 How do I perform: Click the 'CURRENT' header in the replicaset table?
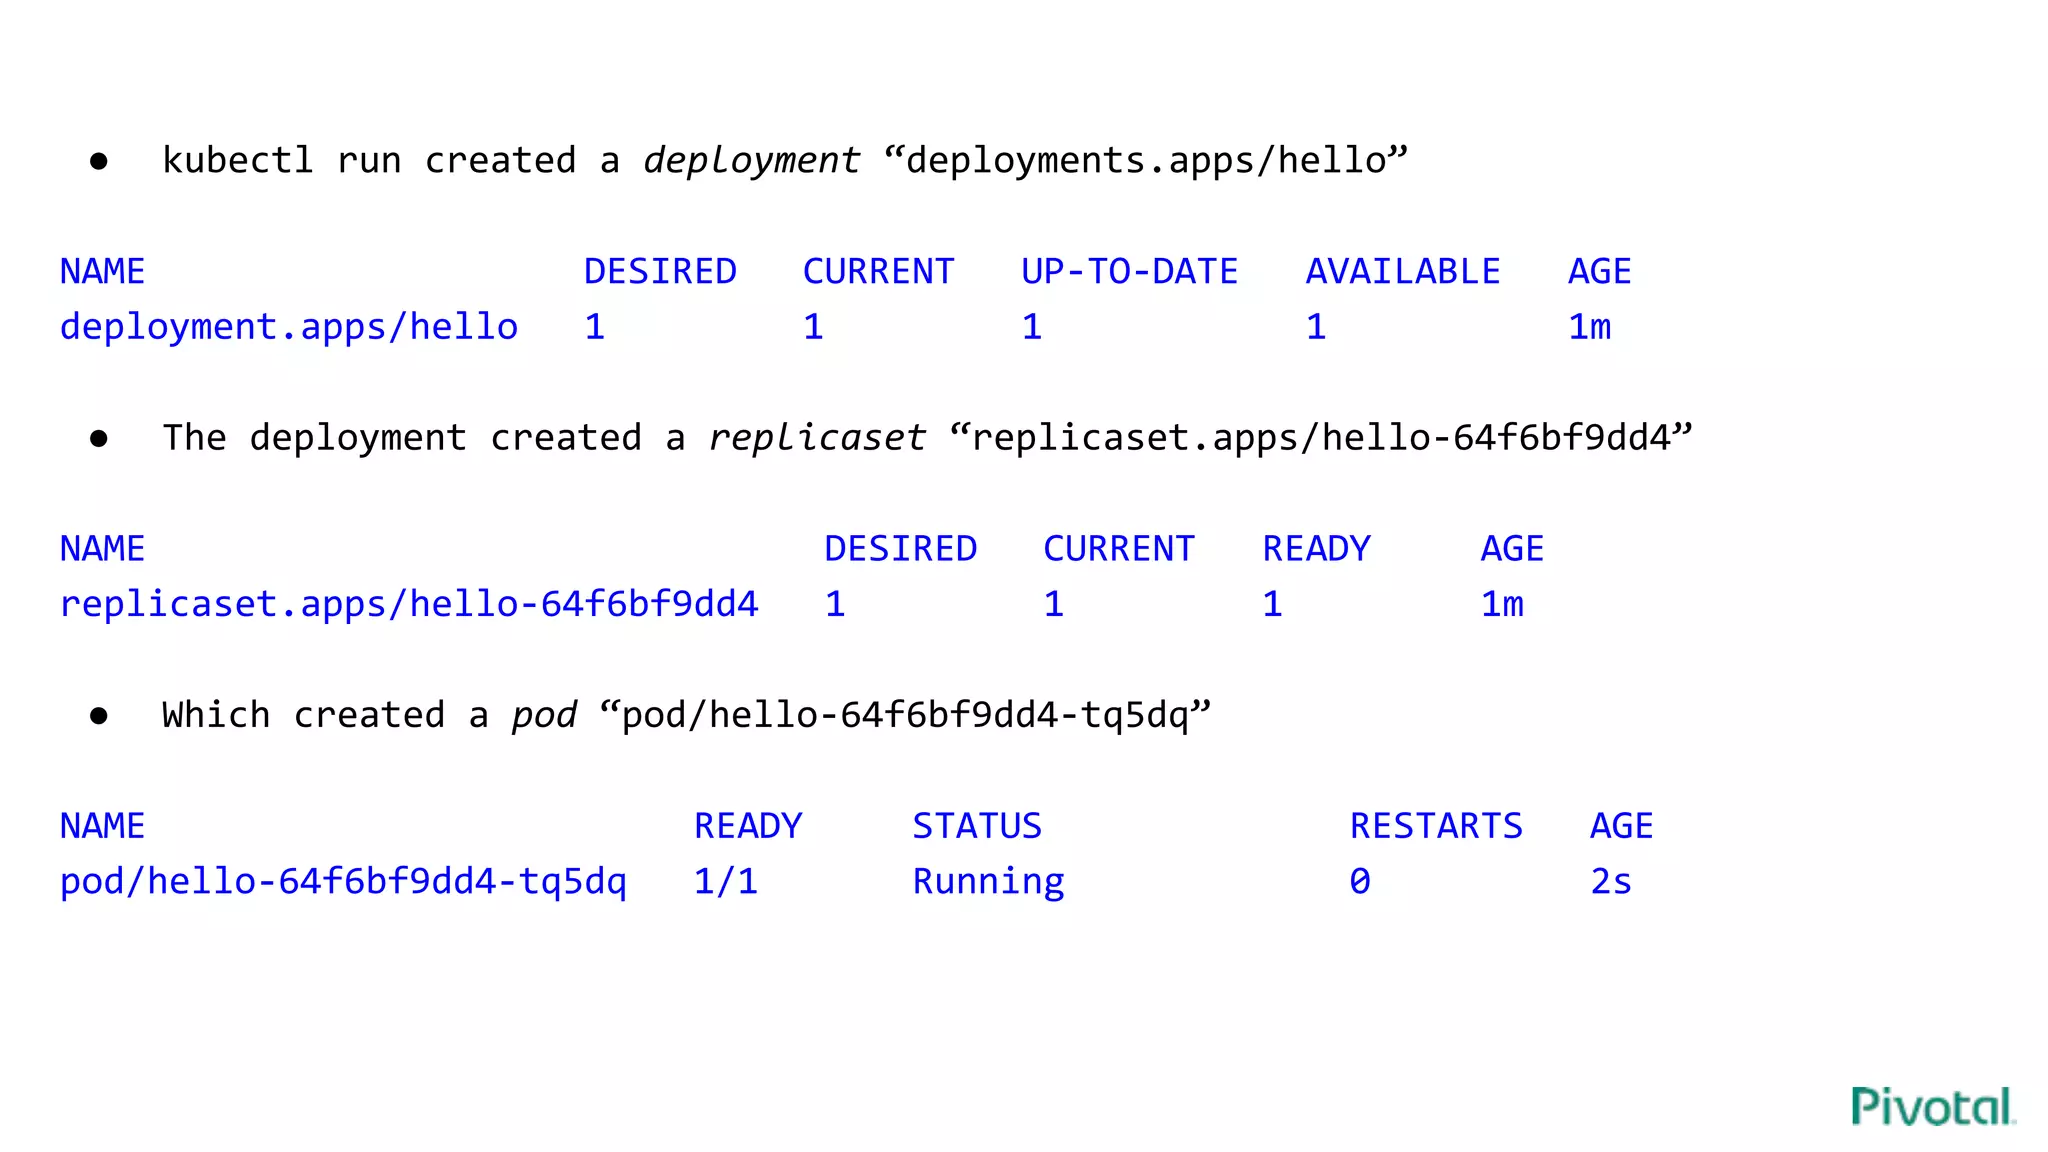click(x=1119, y=549)
